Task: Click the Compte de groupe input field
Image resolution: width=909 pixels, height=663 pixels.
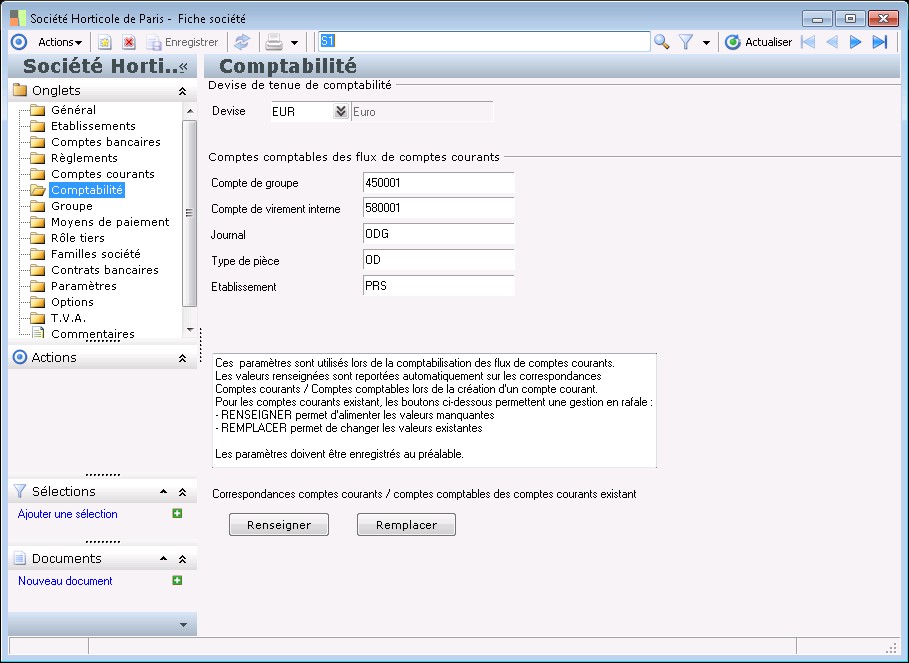Action: click(x=438, y=183)
